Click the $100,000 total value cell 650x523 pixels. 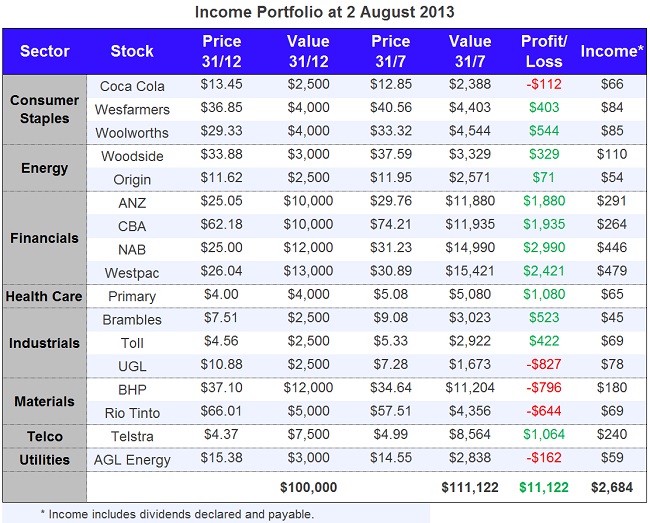click(306, 487)
